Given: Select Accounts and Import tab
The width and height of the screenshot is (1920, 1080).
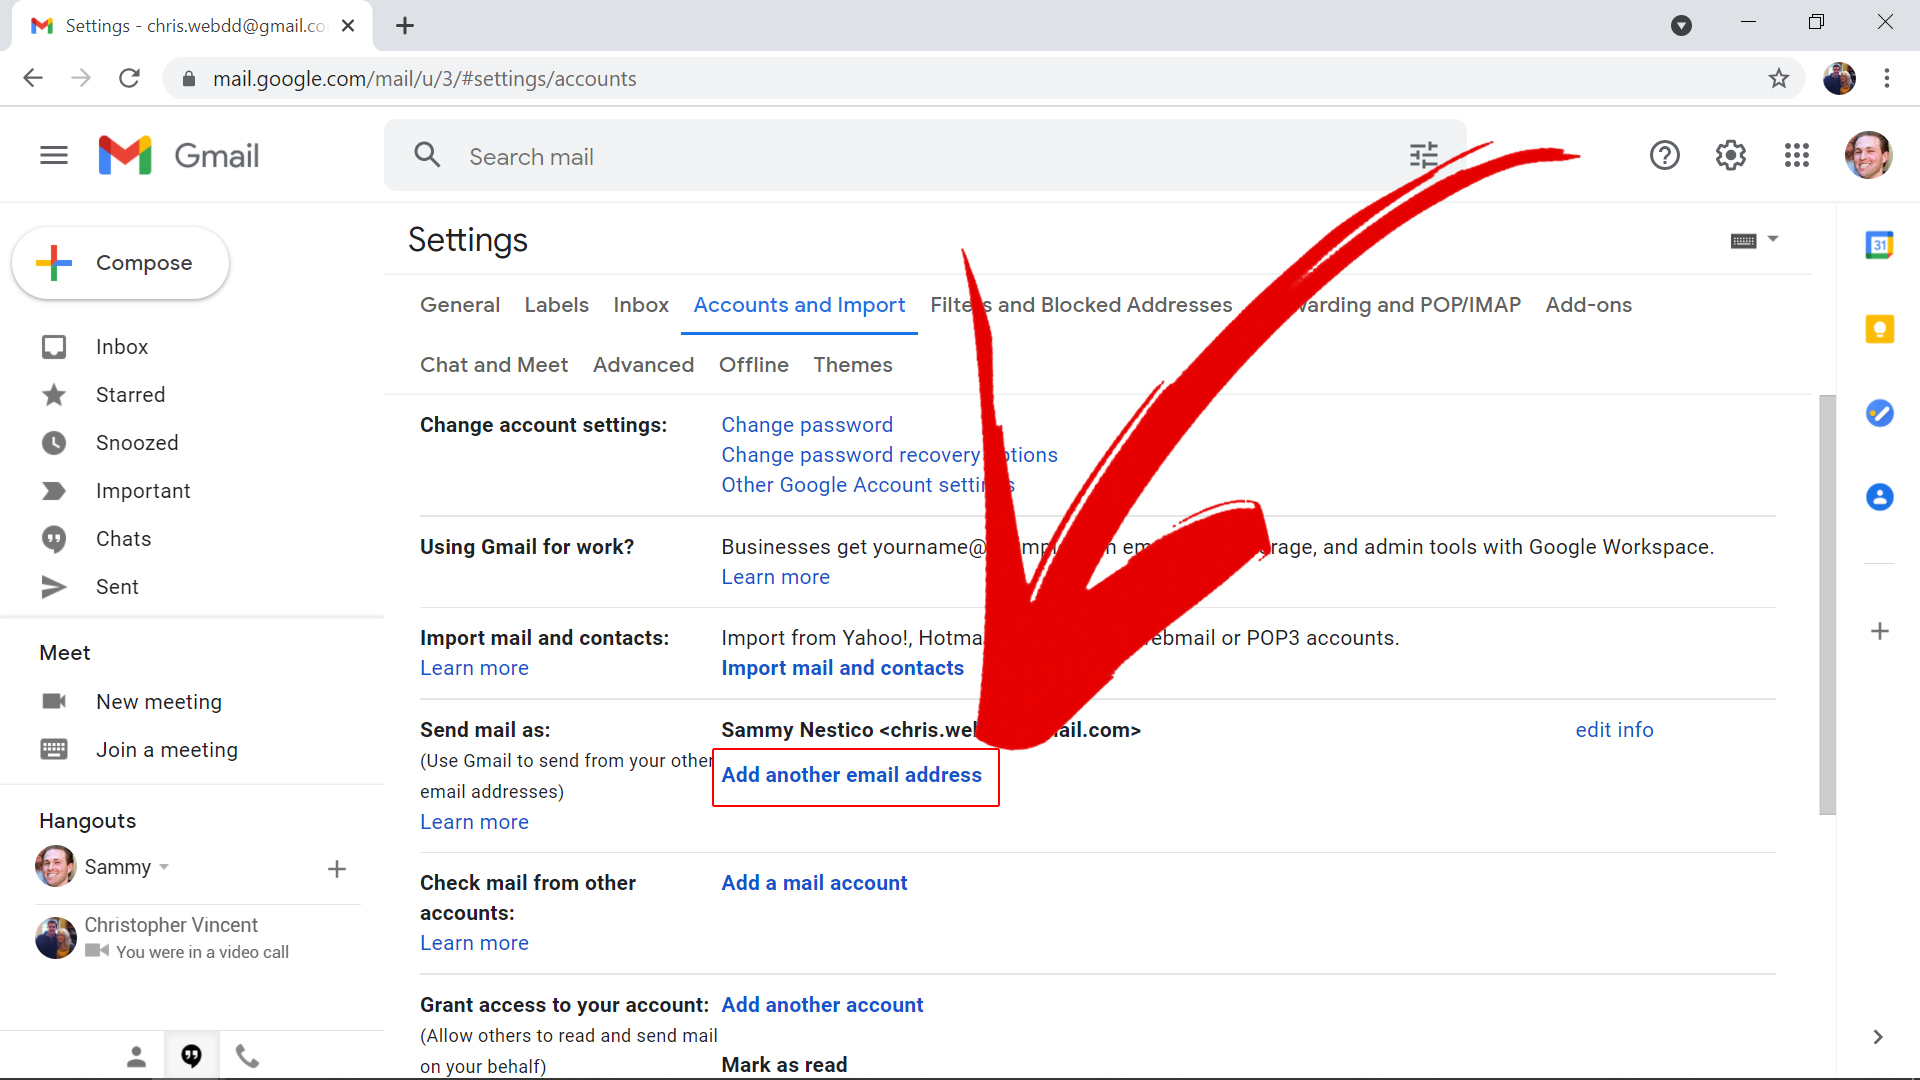Looking at the screenshot, I should (799, 305).
